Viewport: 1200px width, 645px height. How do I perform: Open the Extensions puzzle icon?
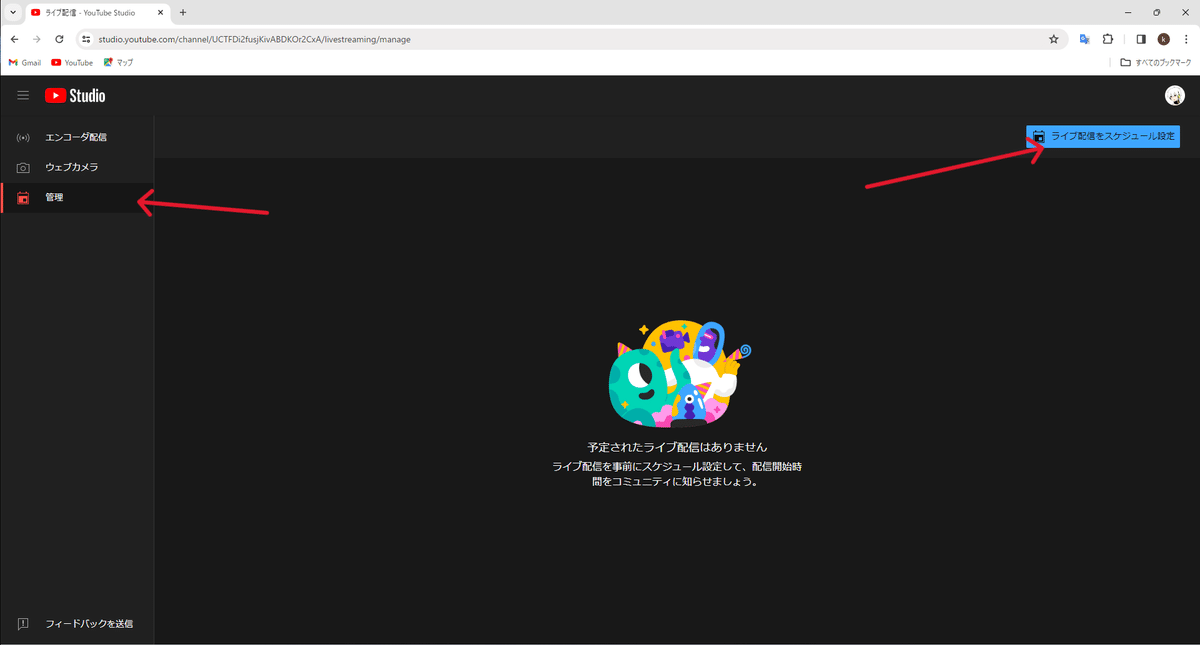(1108, 39)
